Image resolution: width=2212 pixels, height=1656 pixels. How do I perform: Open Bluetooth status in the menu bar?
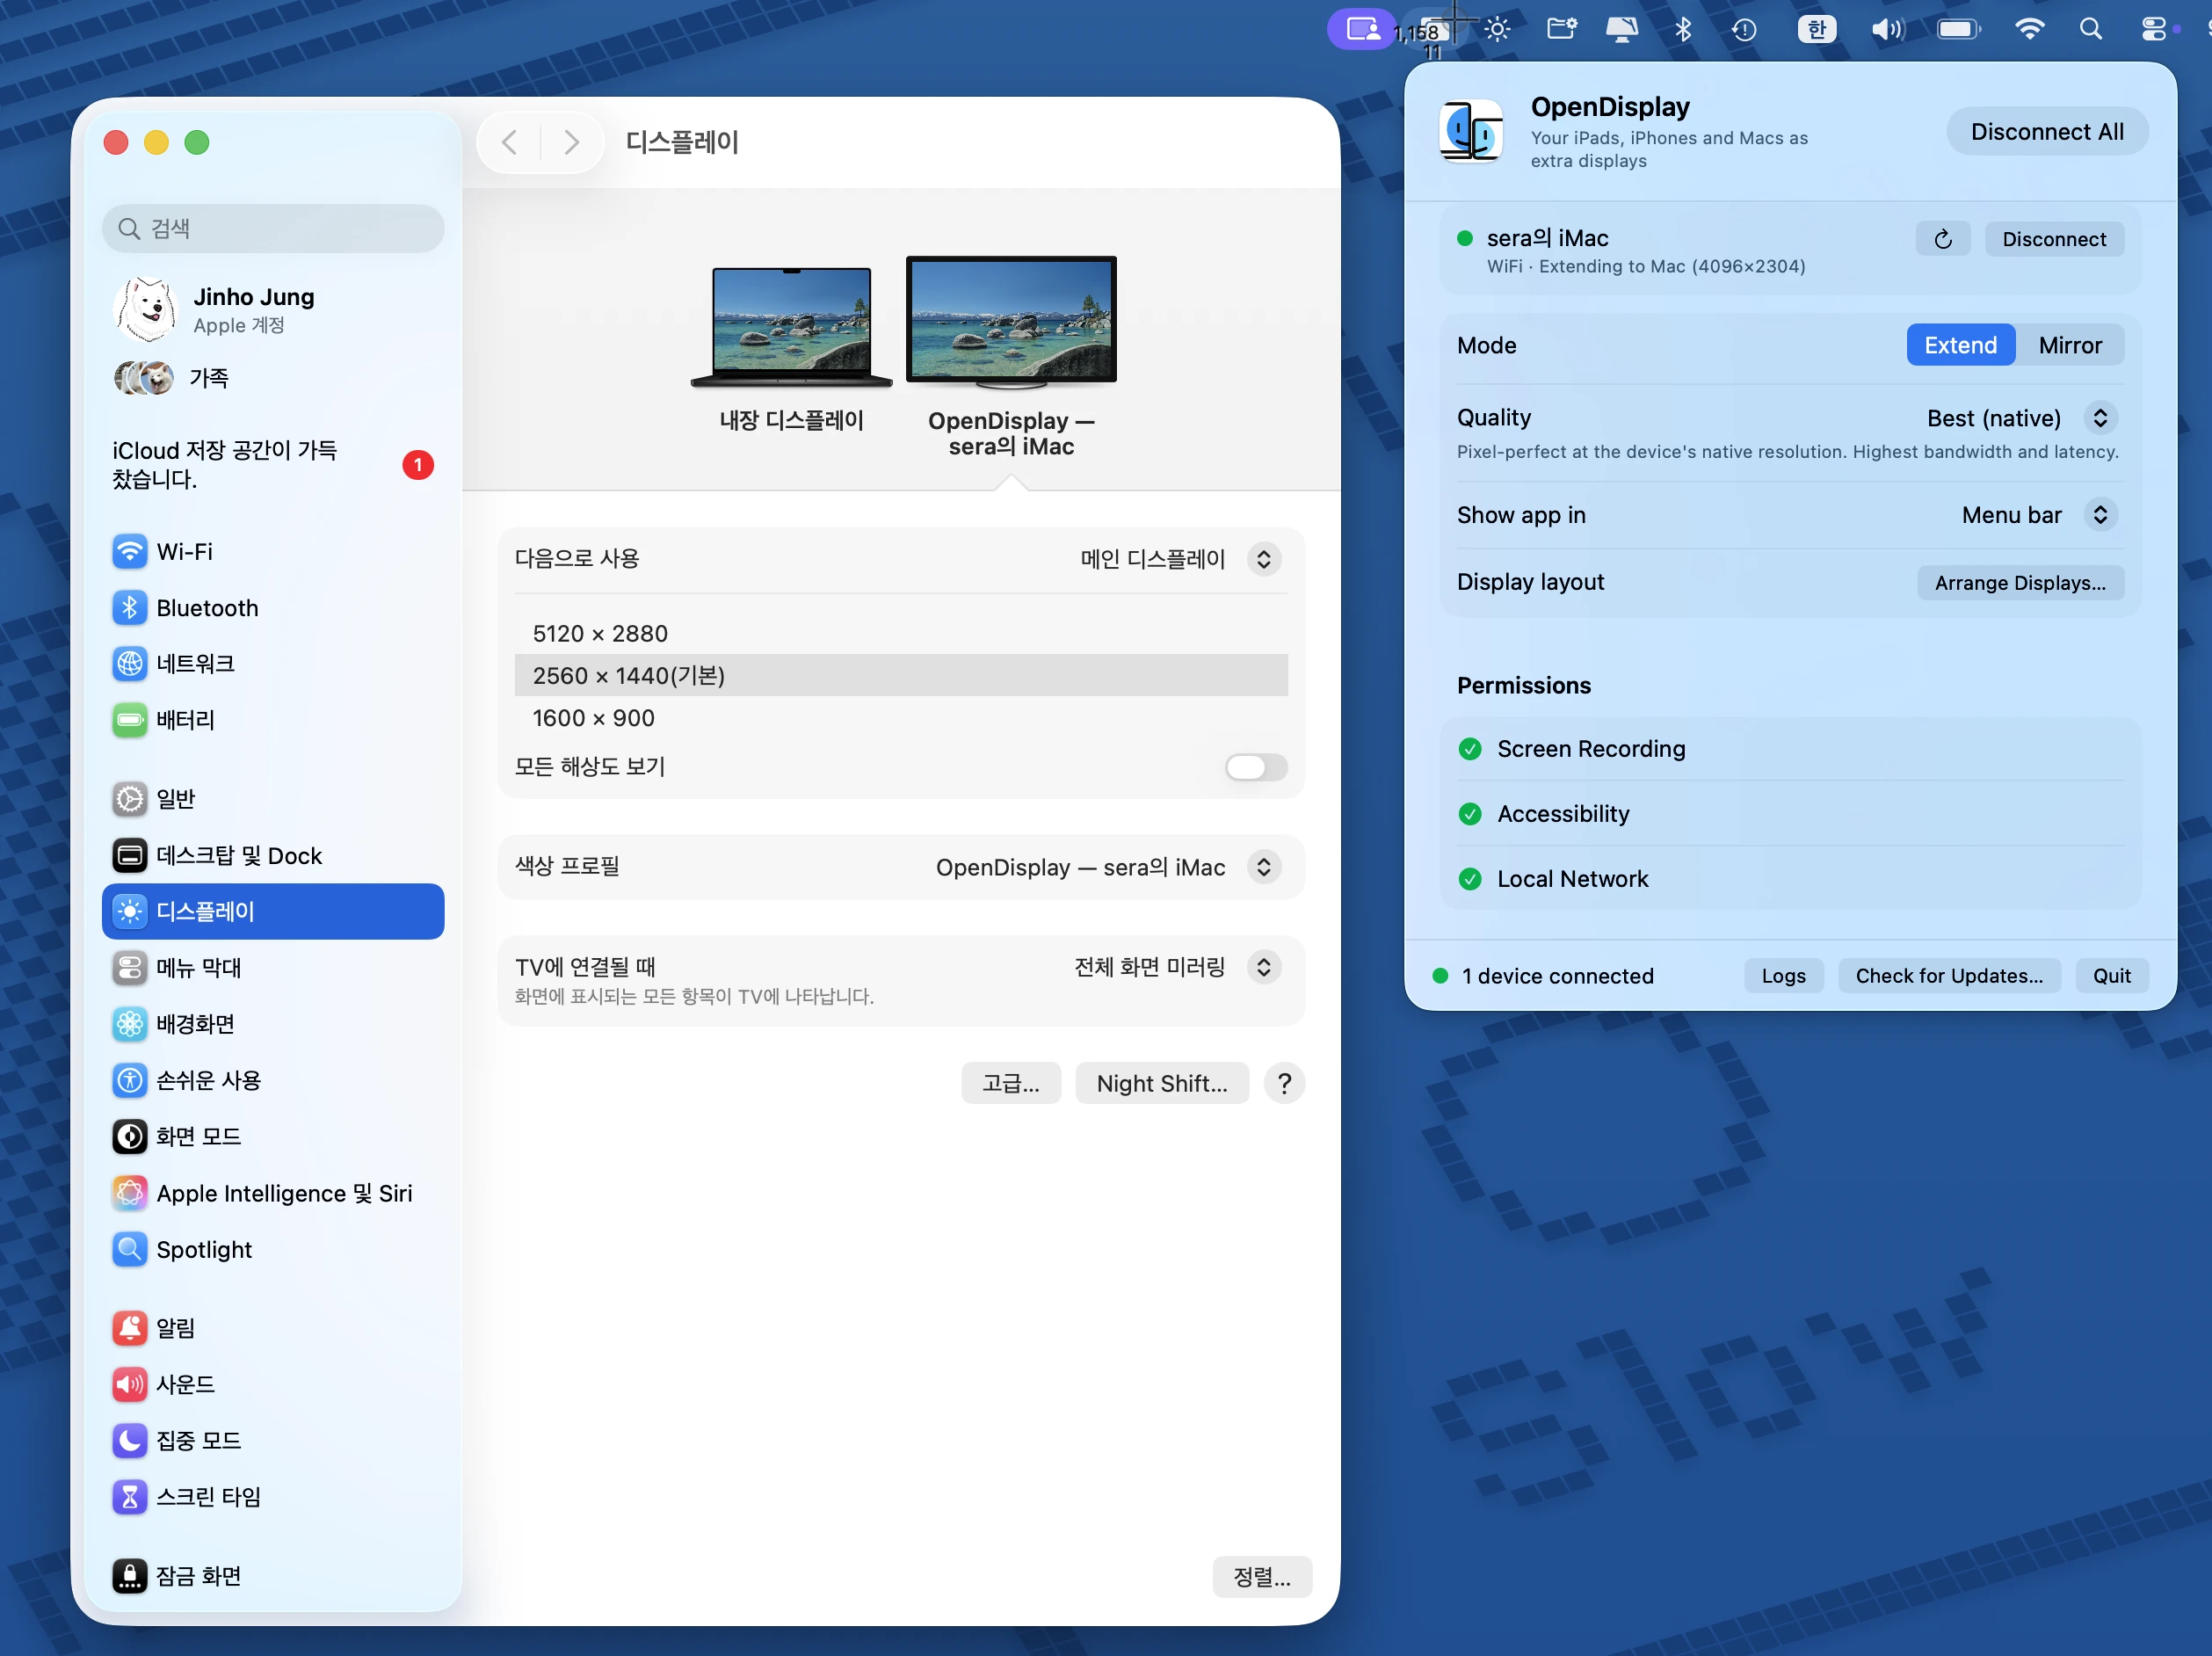[x=1683, y=29]
